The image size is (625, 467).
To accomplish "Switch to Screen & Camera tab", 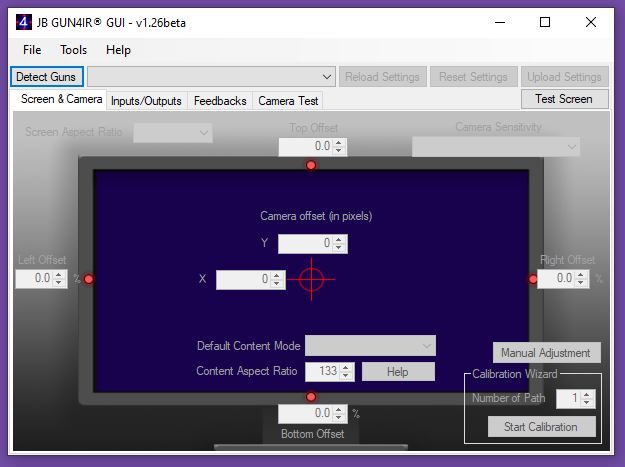I will pyautogui.click(x=61, y=99).
